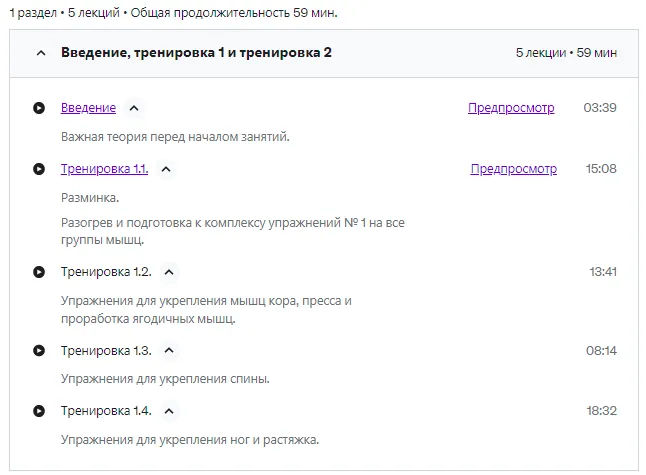The height and width of the screenshot is (475, 646).
Task: Collapse the Введение lecture description
Action: pyautogui.click(x=135, y=108)
